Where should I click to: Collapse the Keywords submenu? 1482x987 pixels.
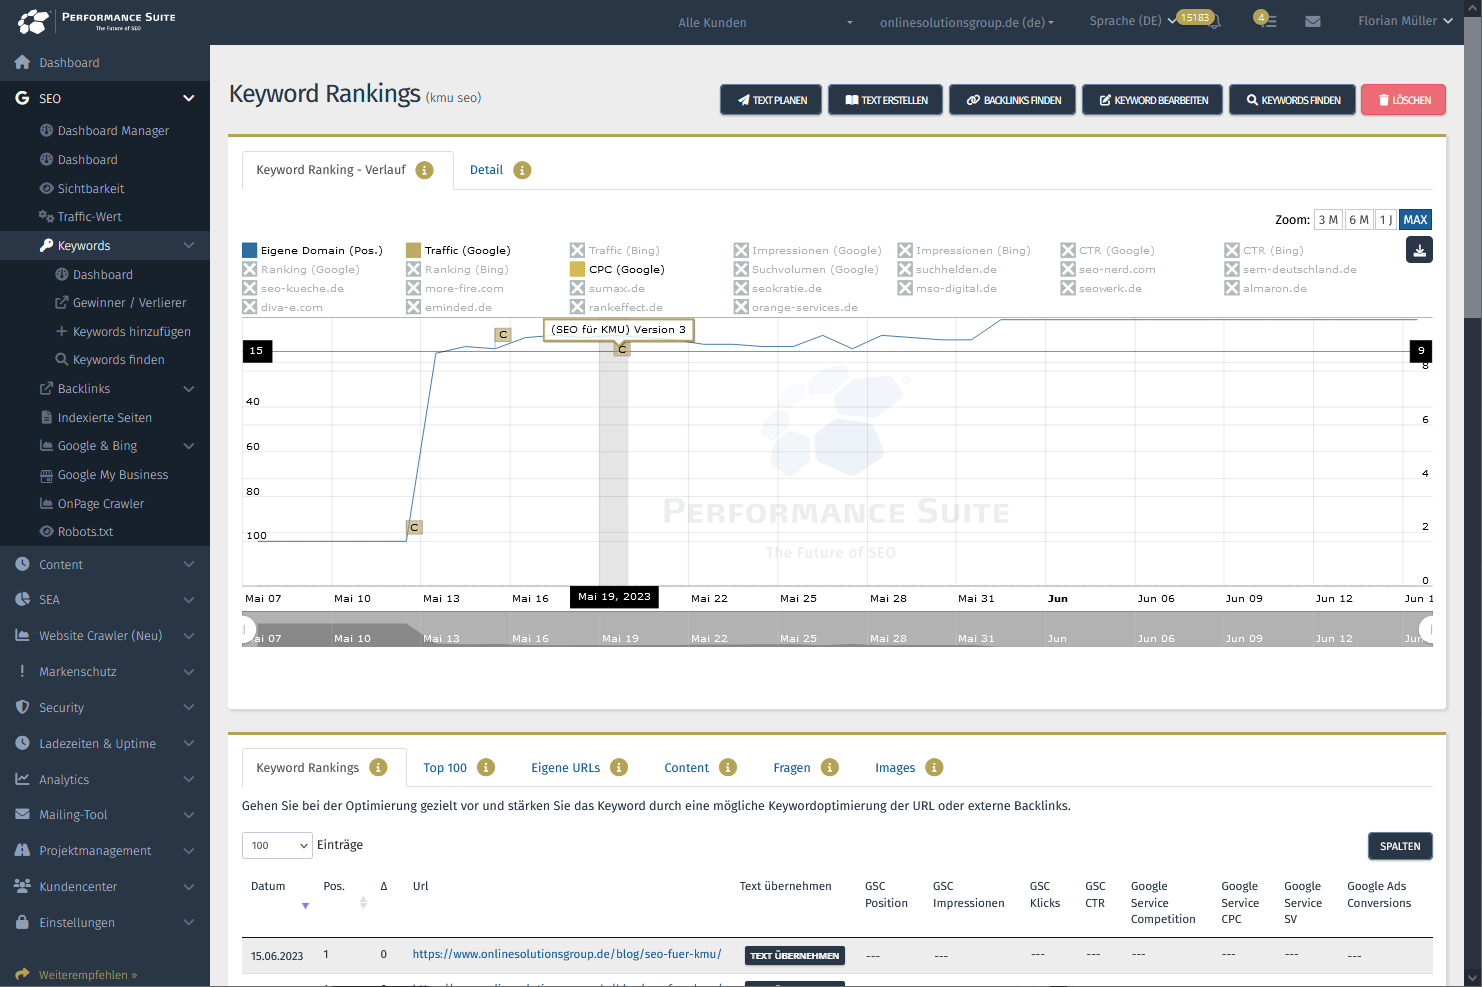click(188, 246)
